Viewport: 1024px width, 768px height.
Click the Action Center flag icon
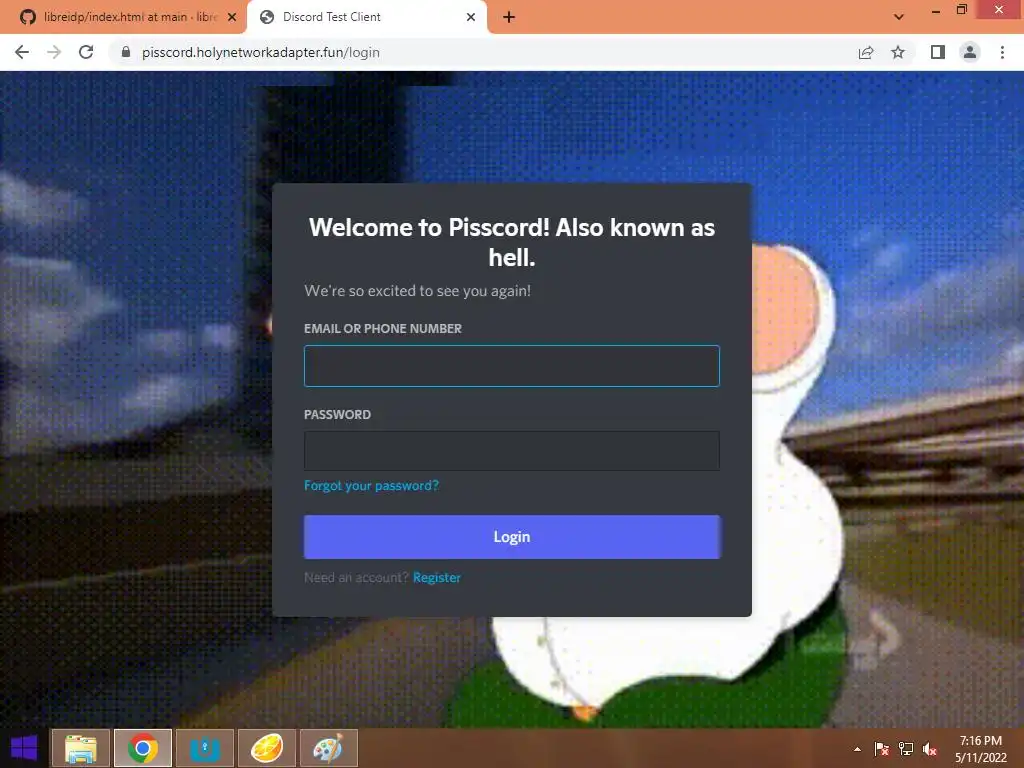point(882,749)
